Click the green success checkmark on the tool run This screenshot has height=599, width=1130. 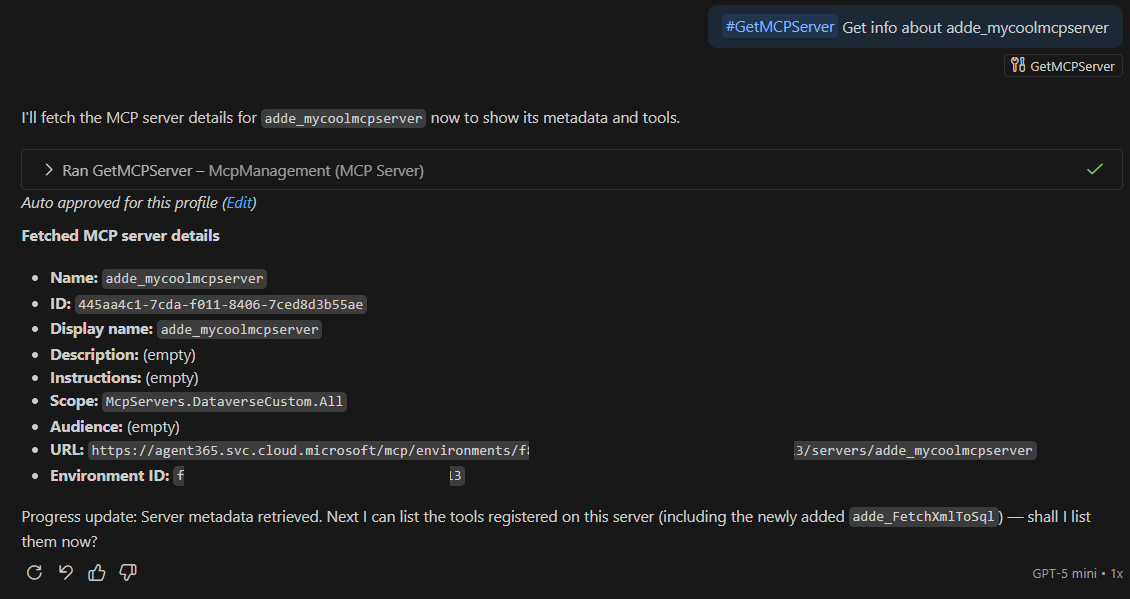coord(1096,169)
